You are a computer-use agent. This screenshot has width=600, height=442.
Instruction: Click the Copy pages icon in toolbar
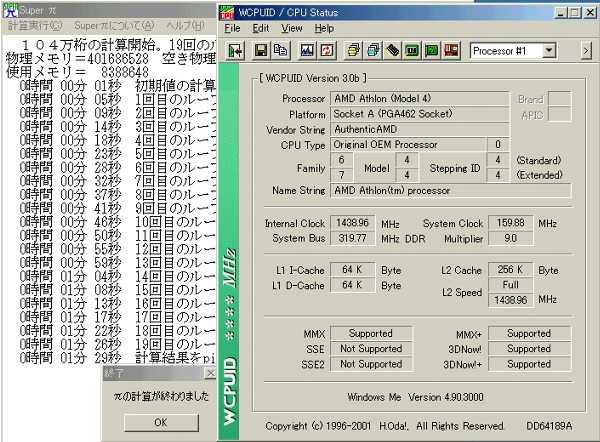(280, 51)
